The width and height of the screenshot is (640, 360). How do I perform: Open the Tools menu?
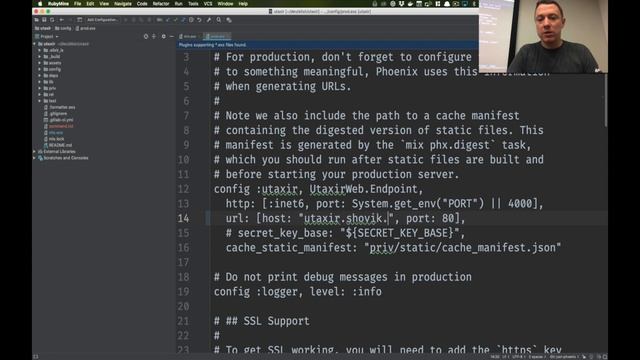click(193, 4)
